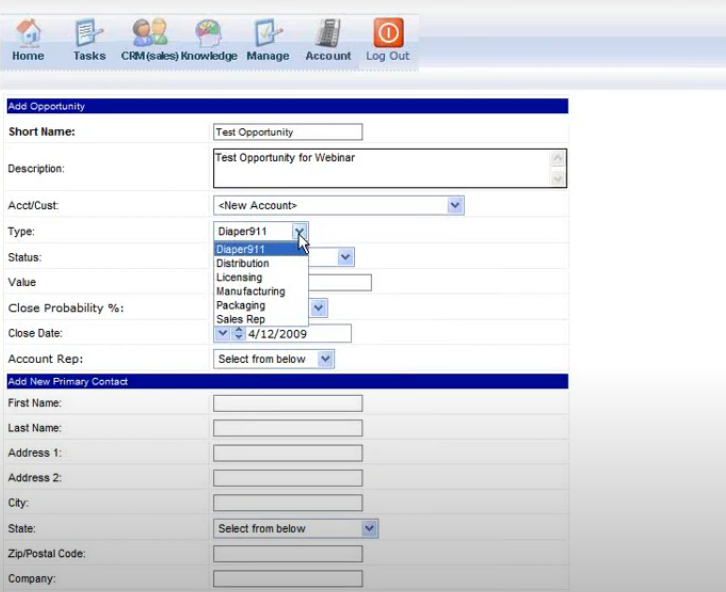The width and height of the screenshot is (726, 592).
Task: Click the Home navigation label
Action: tap(28, 56)
